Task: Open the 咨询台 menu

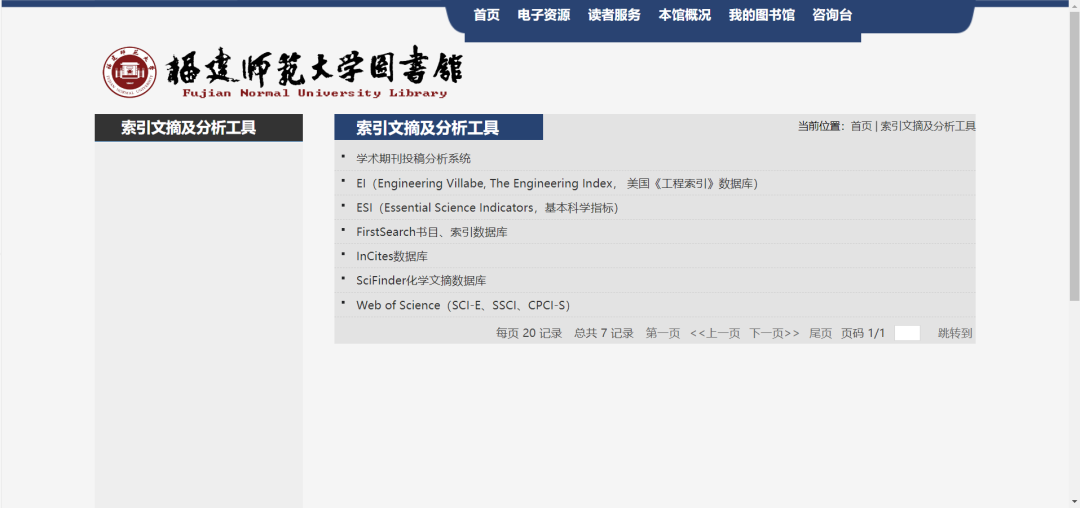Action: tap(832, 15)
